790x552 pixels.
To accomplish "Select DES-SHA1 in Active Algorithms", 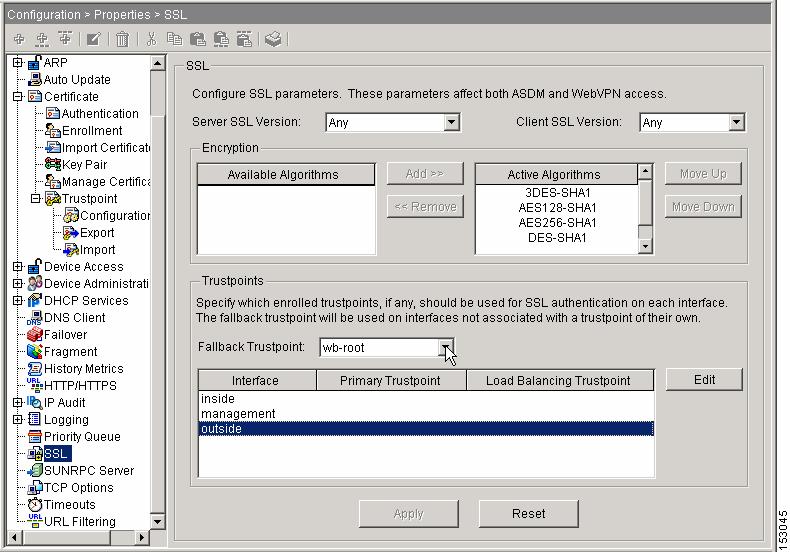I will click(x=557, y=238).
